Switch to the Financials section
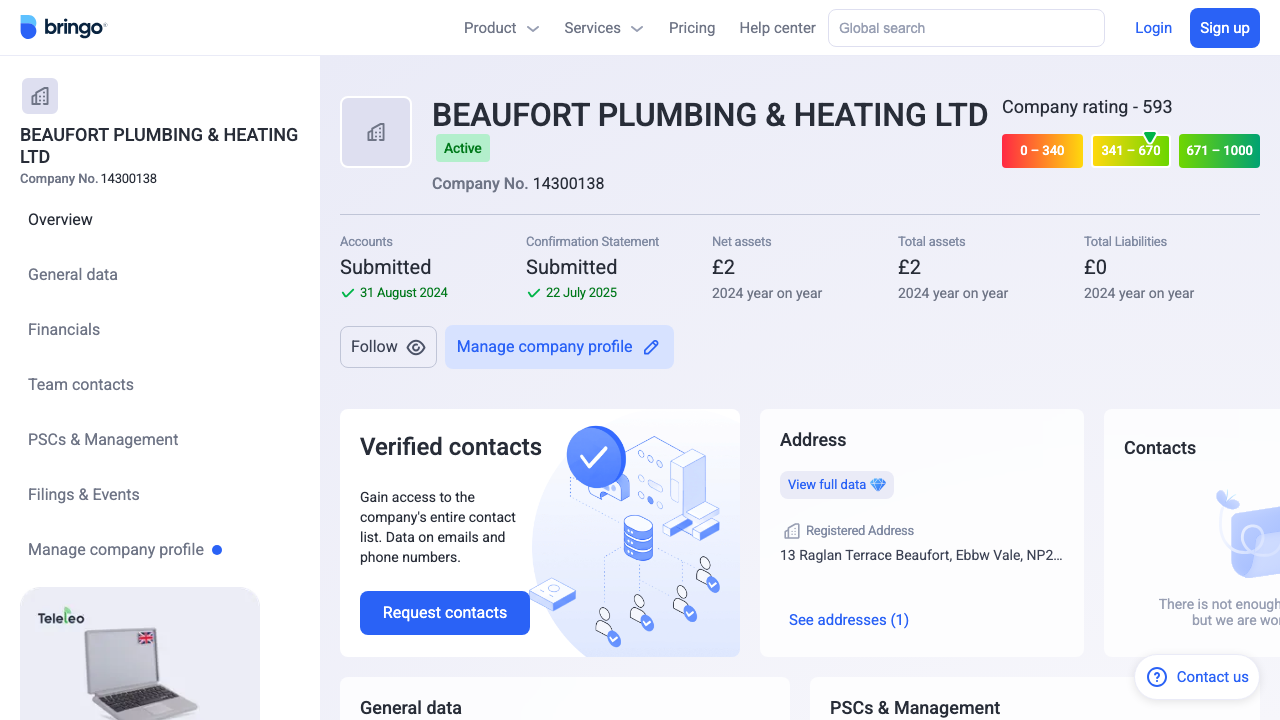This screenshot has width=1280, height=720. coord(64,329)
